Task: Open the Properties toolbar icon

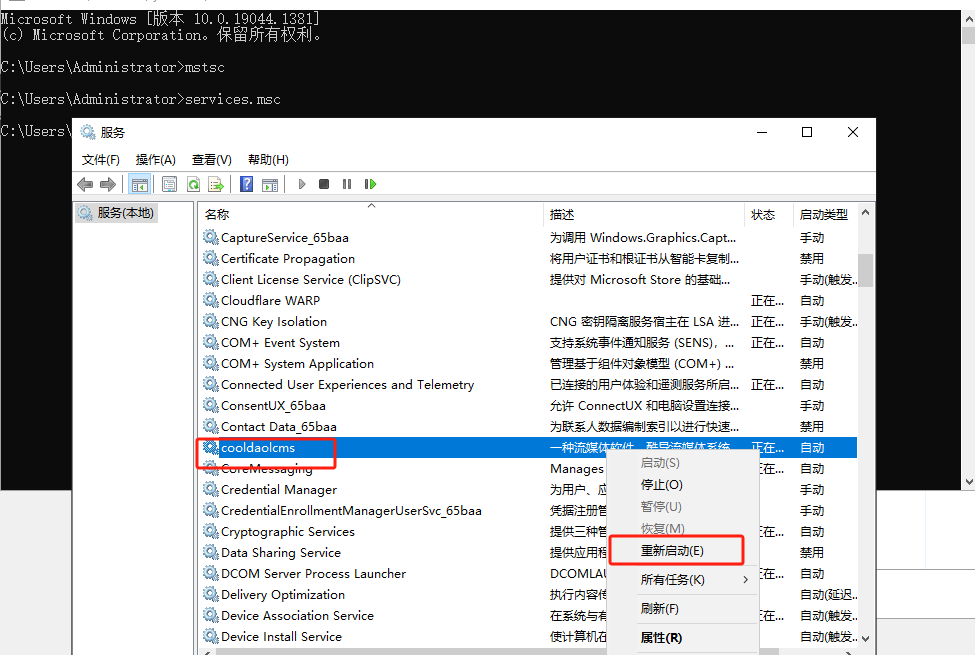Action: [x=169, y=184]
